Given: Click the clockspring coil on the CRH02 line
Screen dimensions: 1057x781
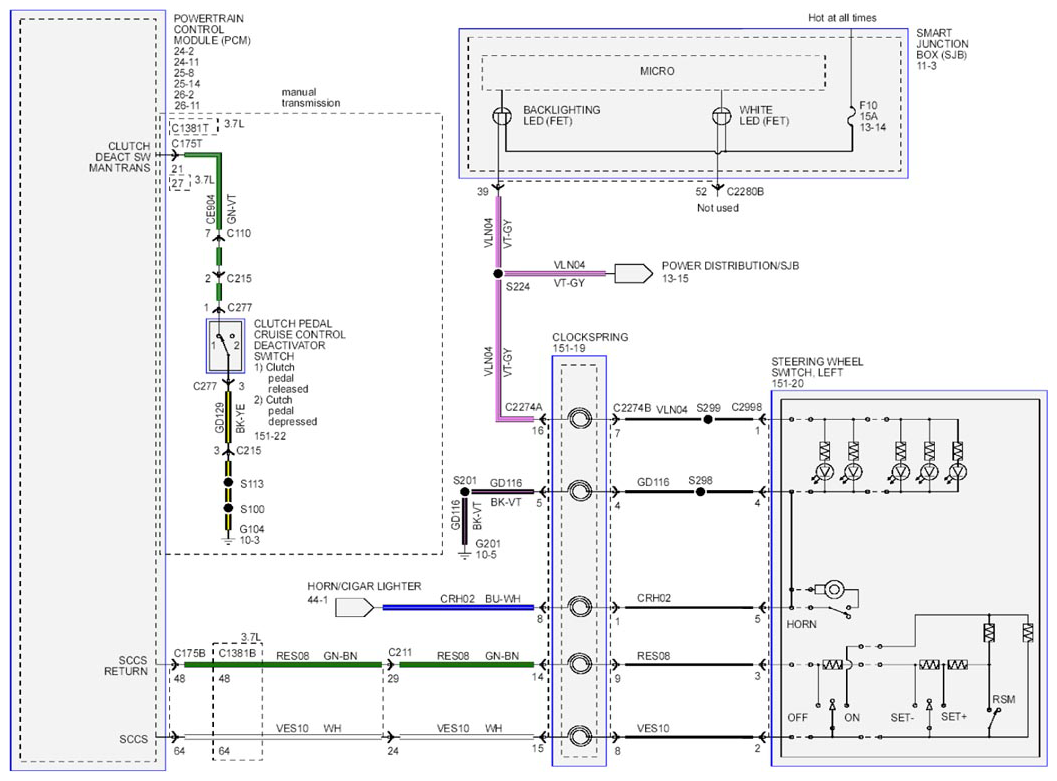Looking at the screenshot, I should coord(580,606).
